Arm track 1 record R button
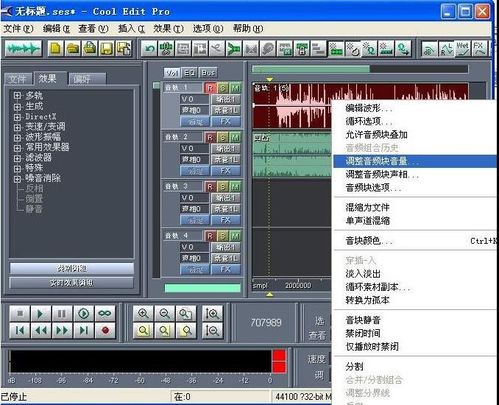 coord(210,88)
